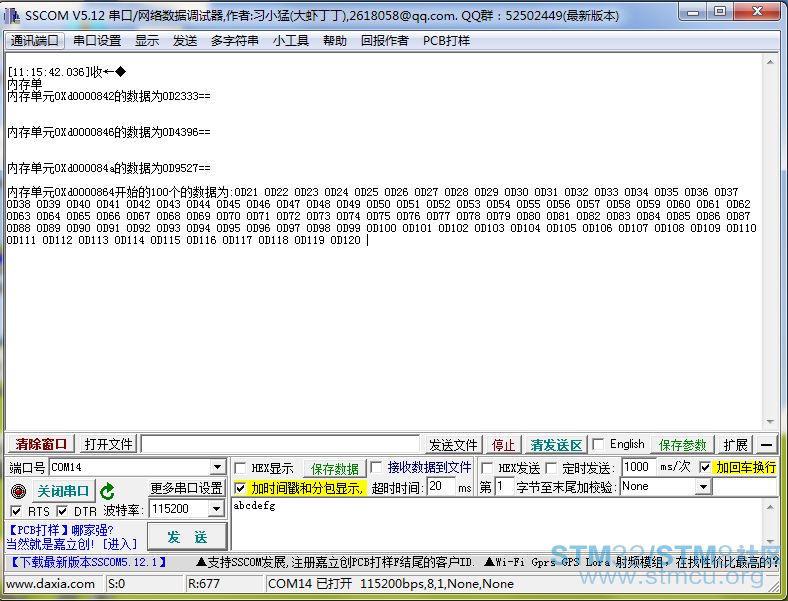
Task: Open the None checksum dropdown
Action: coord(703,486)
